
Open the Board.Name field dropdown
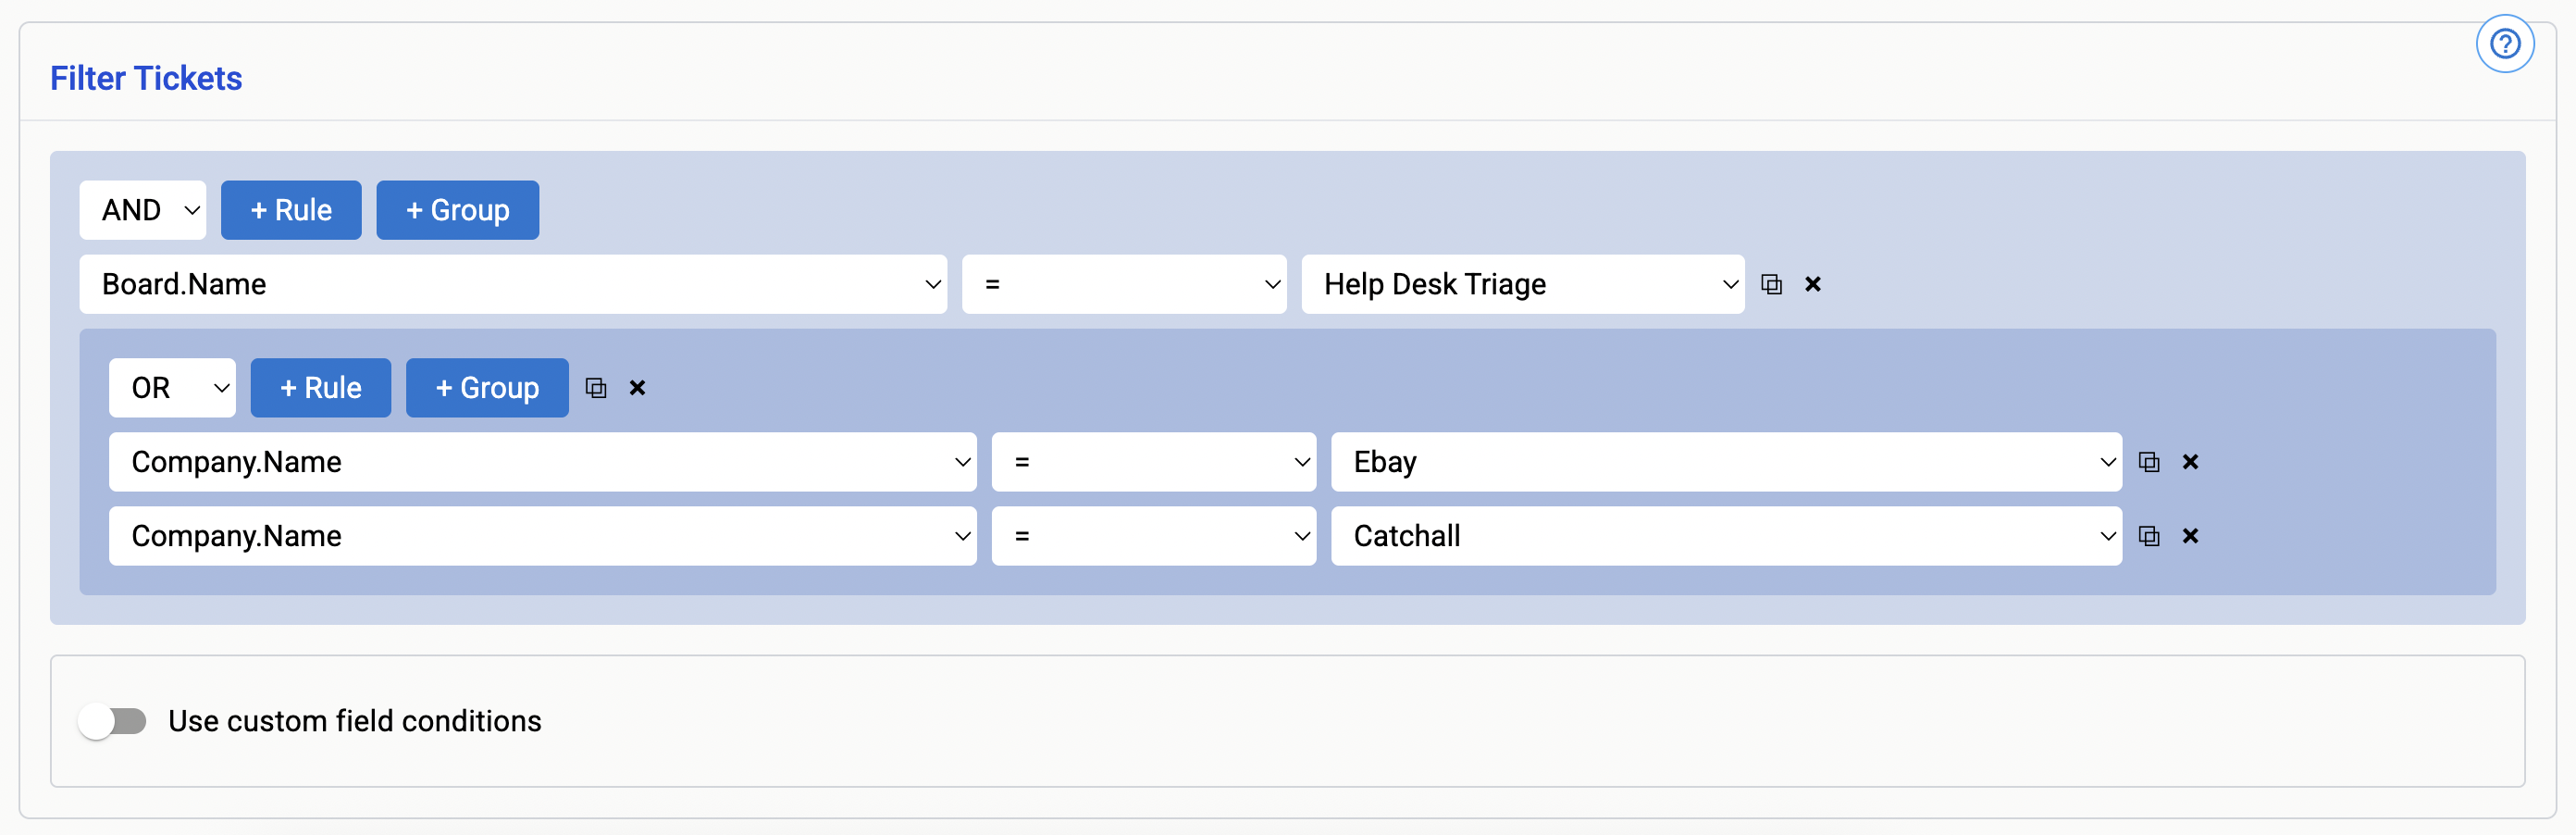pyautogui.click(x=513, y=285)
